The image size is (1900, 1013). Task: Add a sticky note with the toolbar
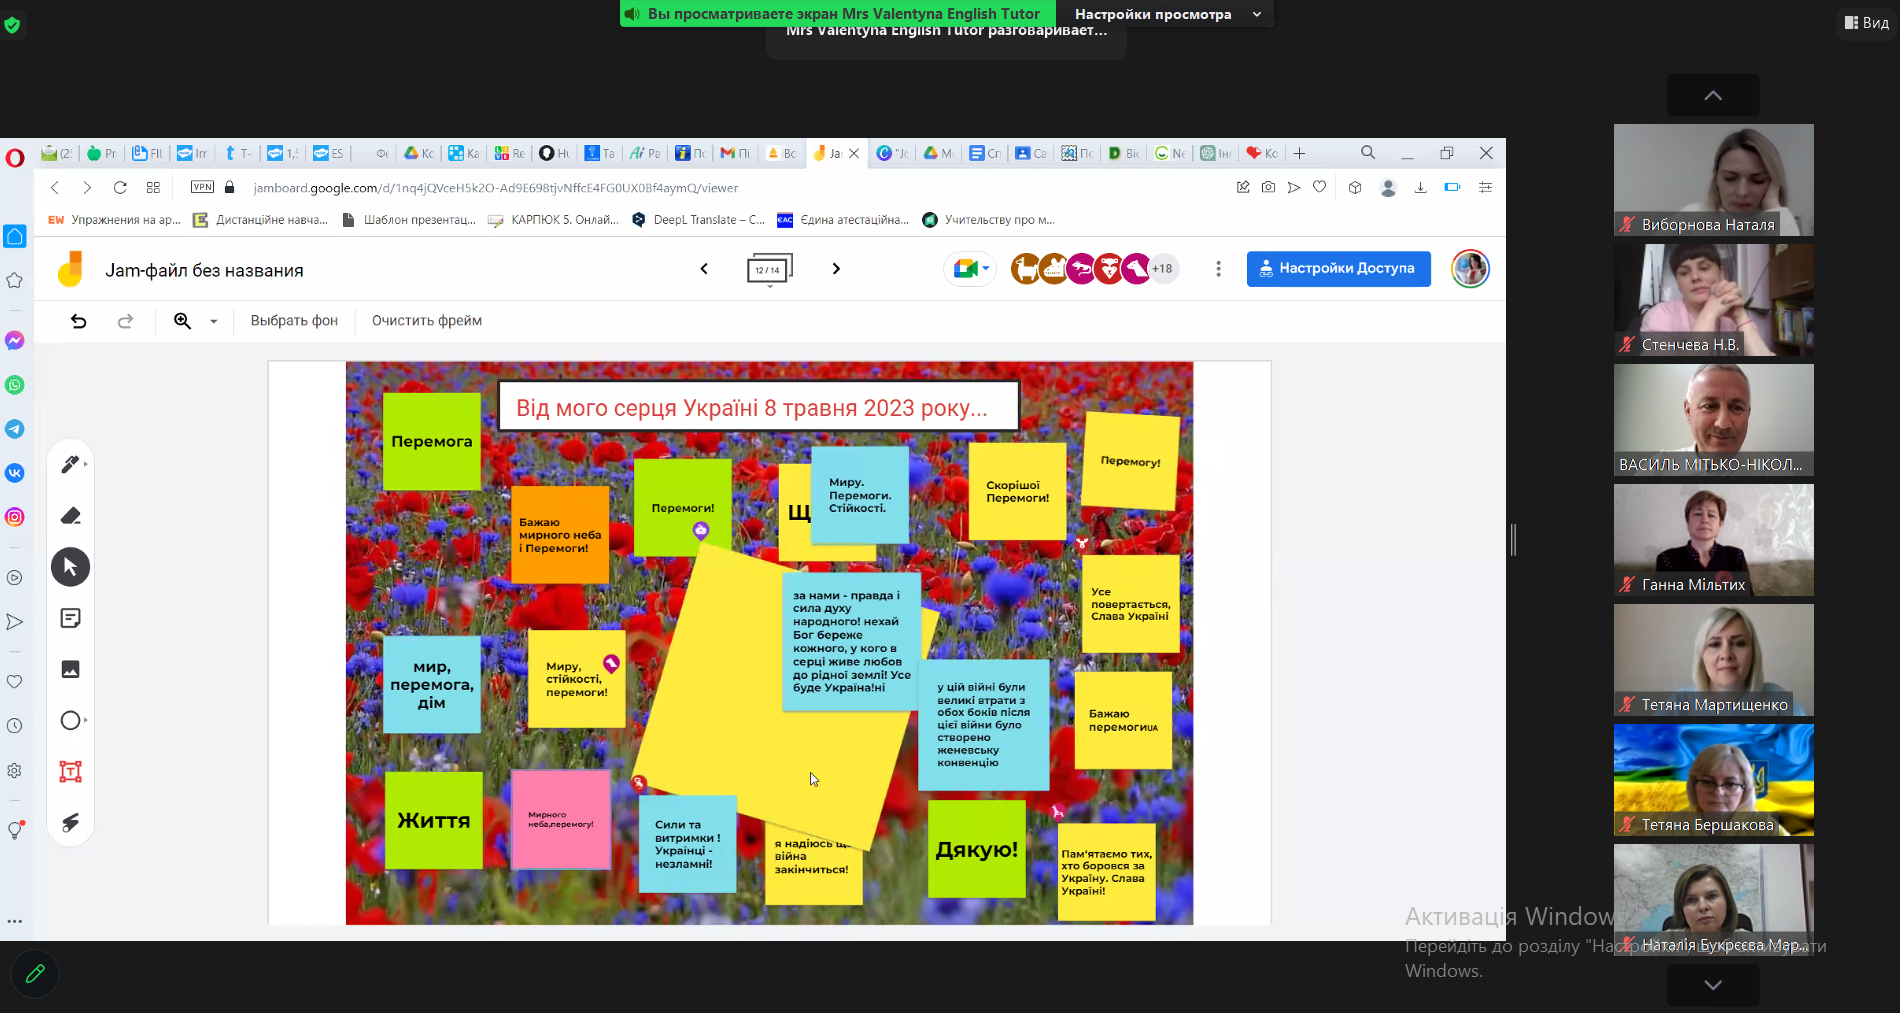point(70,618)
